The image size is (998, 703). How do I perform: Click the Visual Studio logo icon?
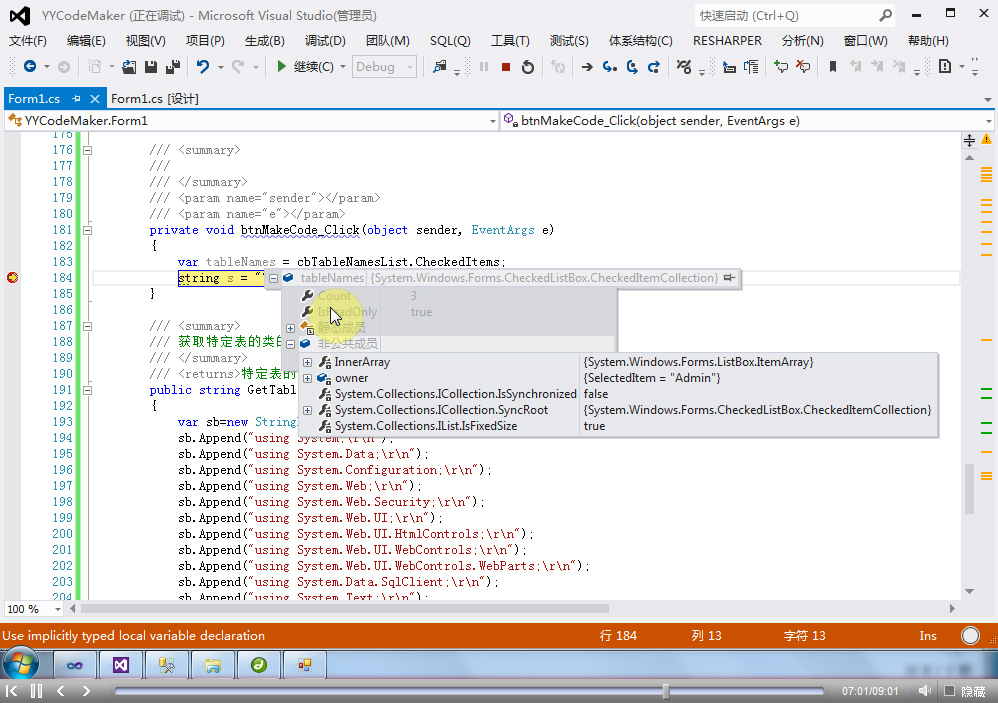[20, 15]
